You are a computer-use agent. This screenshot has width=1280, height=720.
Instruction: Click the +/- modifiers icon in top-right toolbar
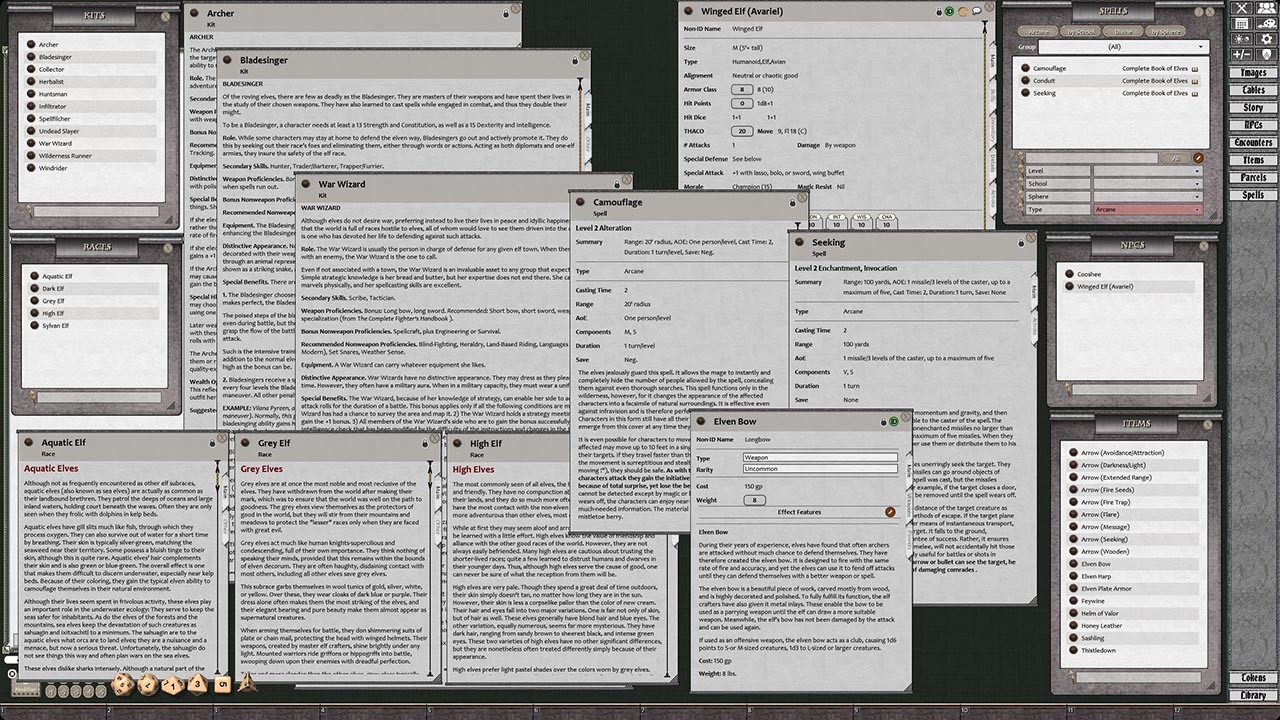[1242, 54]
